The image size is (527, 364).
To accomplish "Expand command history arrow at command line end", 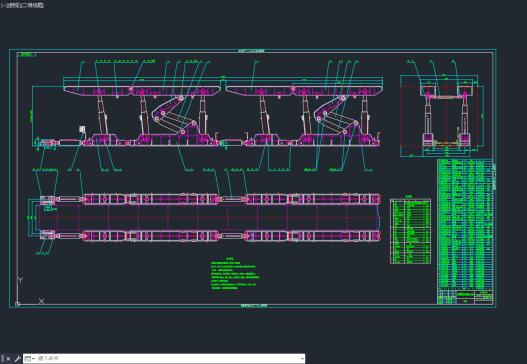I will point(302,359).
